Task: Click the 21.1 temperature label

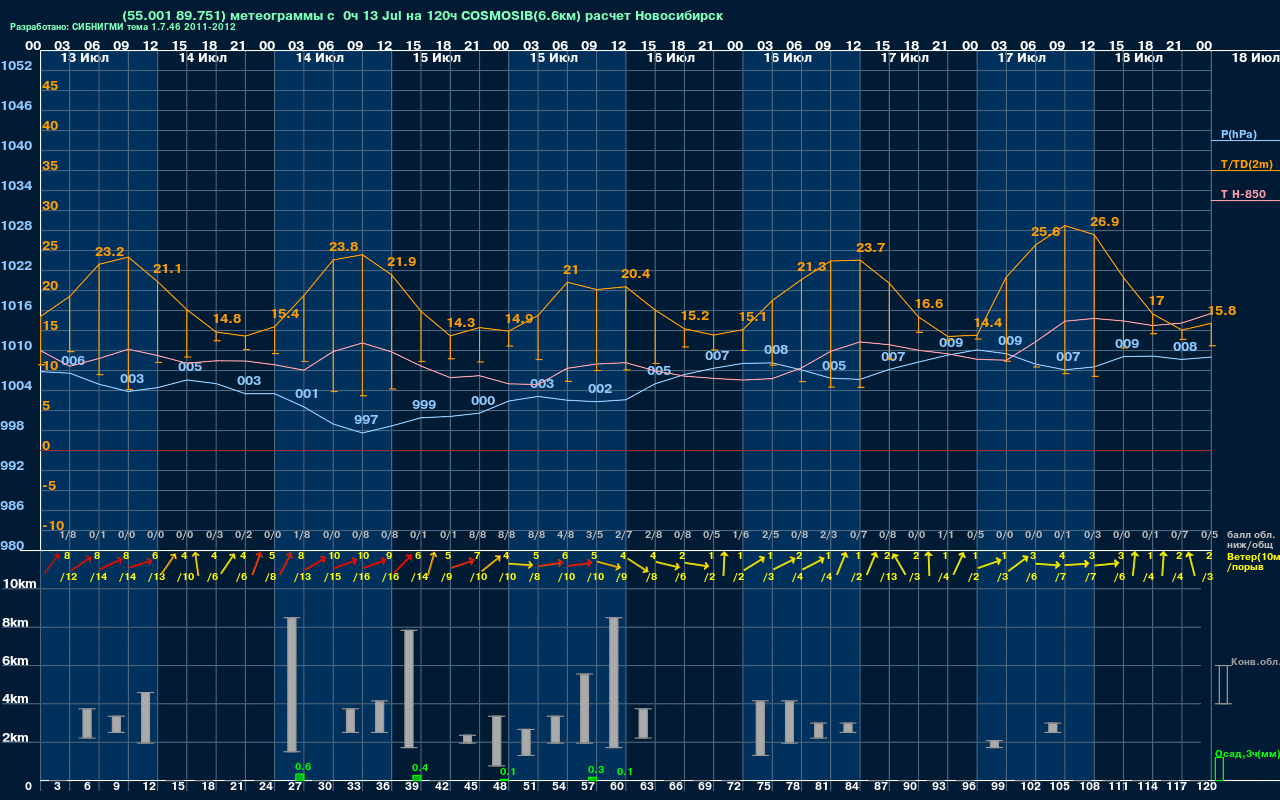Action: point(167,269)
